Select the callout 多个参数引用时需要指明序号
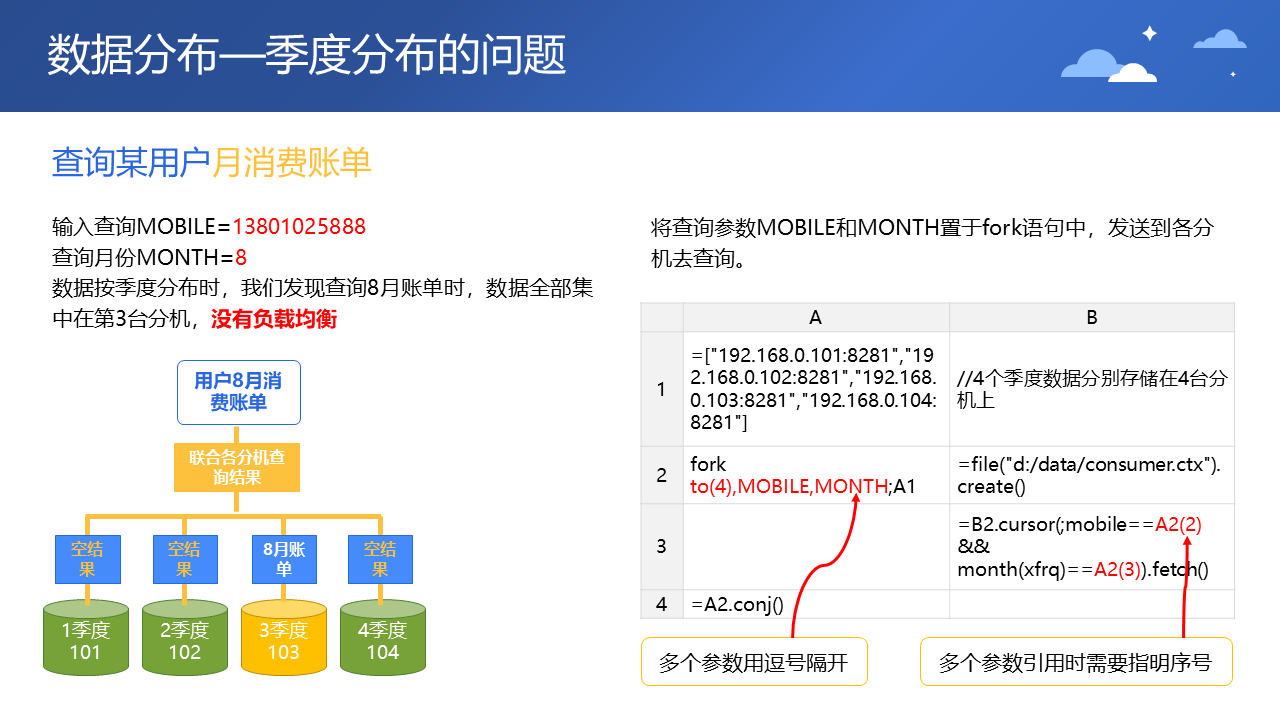Image resolution: width=1280 pixels, height=720 pixels. [x=1075, y=662]
